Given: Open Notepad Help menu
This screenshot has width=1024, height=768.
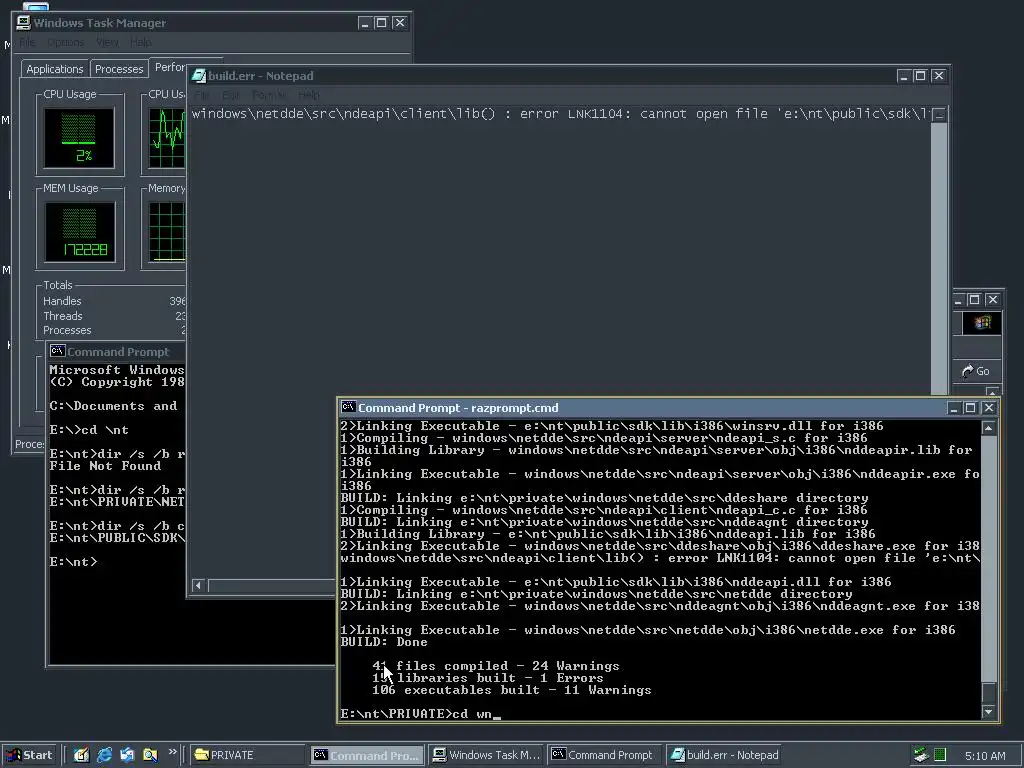Looking at the screenshot, I should [309, 95].
